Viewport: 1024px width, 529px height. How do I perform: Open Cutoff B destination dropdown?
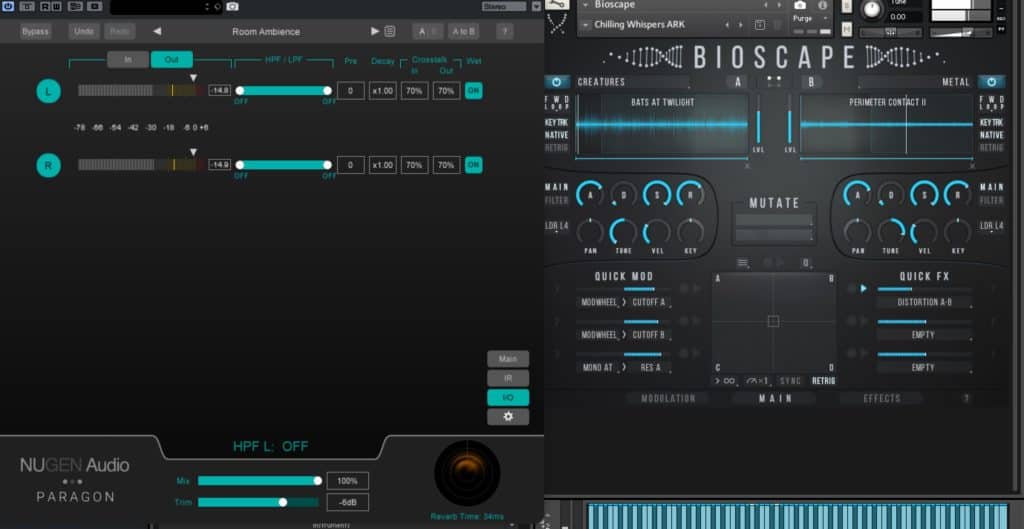649,335
